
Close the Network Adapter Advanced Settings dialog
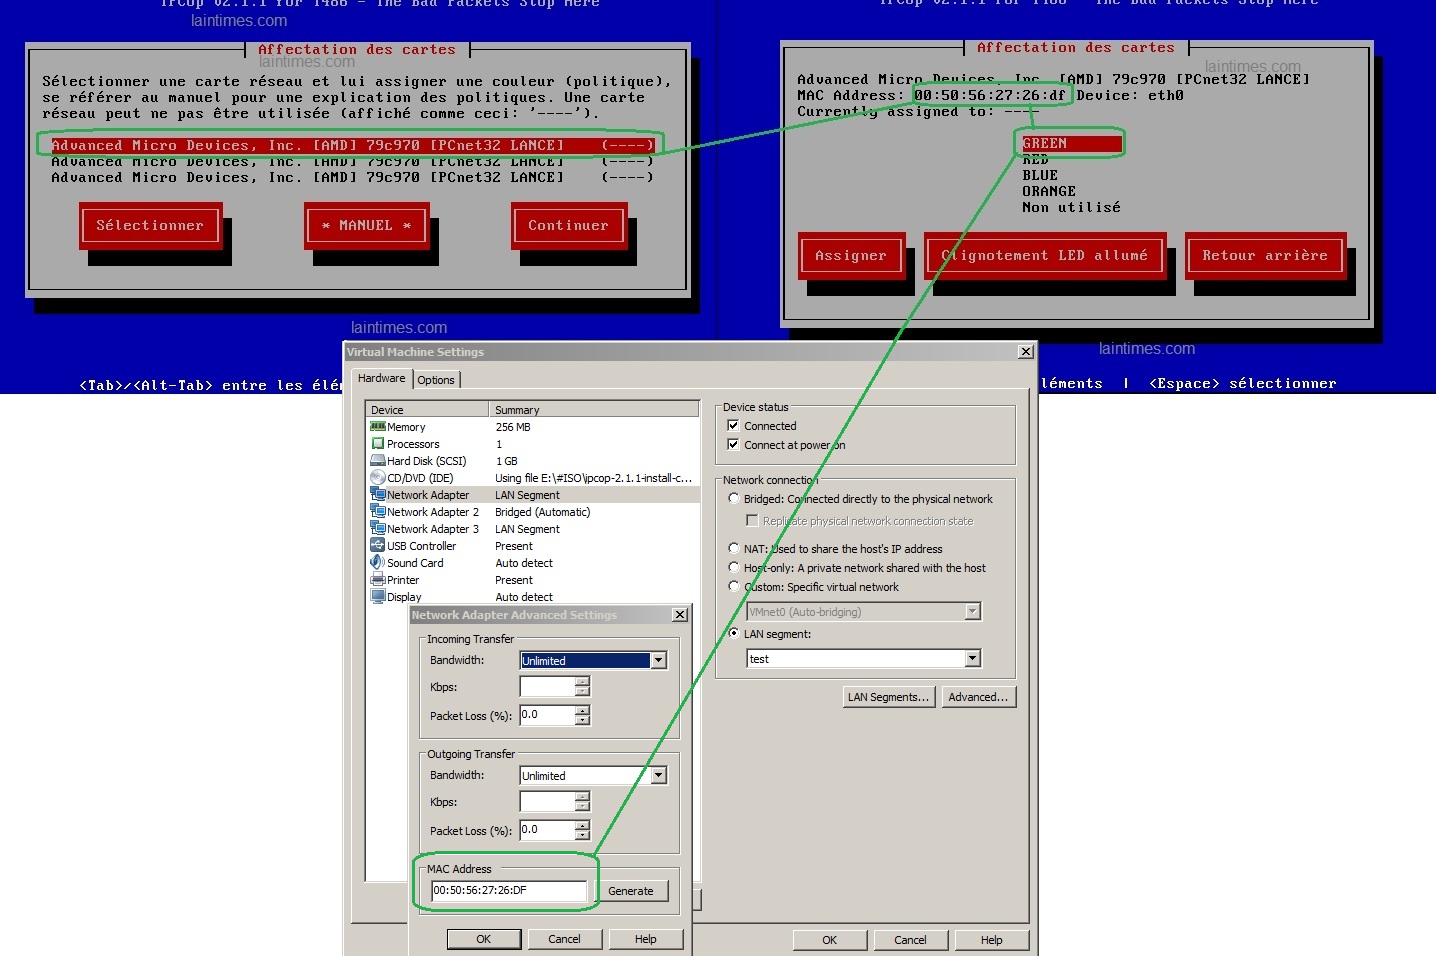[680, 614]
